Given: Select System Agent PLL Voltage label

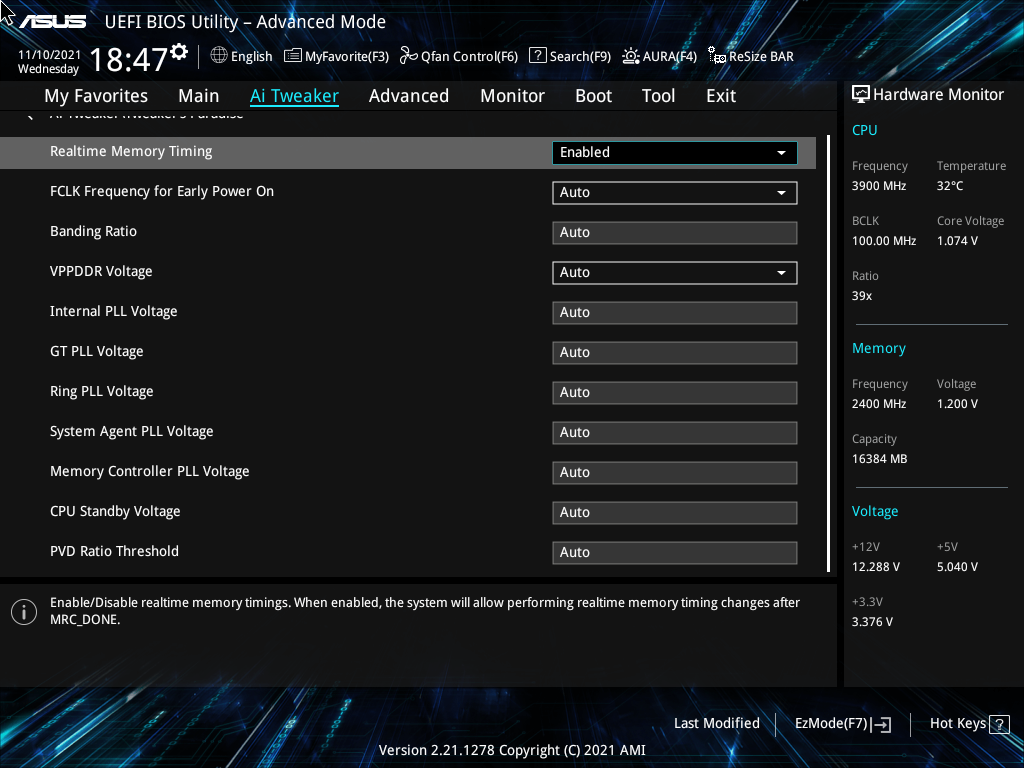Looking at the screenshot, I should coord(132,431).
